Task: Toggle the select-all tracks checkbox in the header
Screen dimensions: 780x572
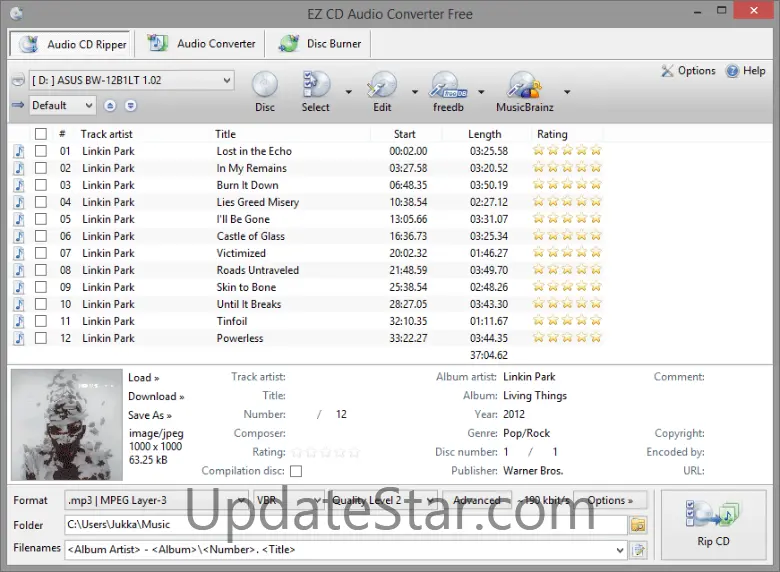Action: point(41,134)
